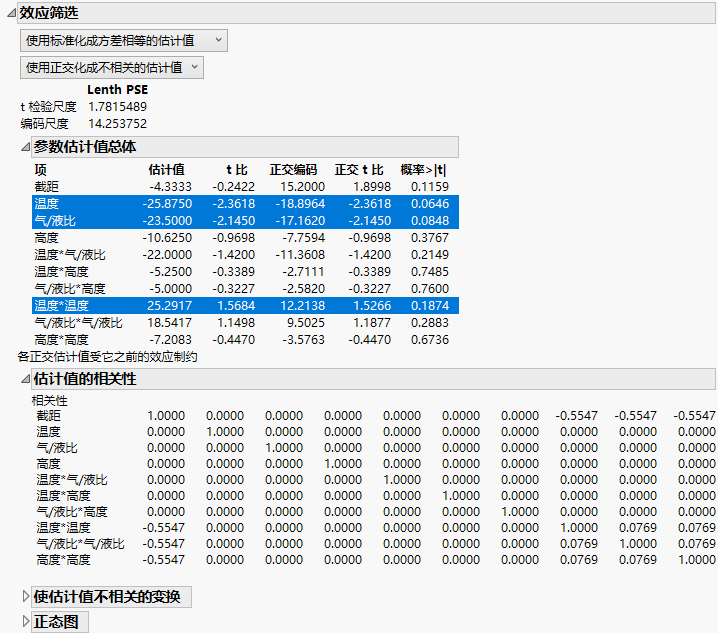This screenshot has height=633, width=718.
Task: Select the 温度*高度 row in parameter estimates
Action: coord(245,271)
